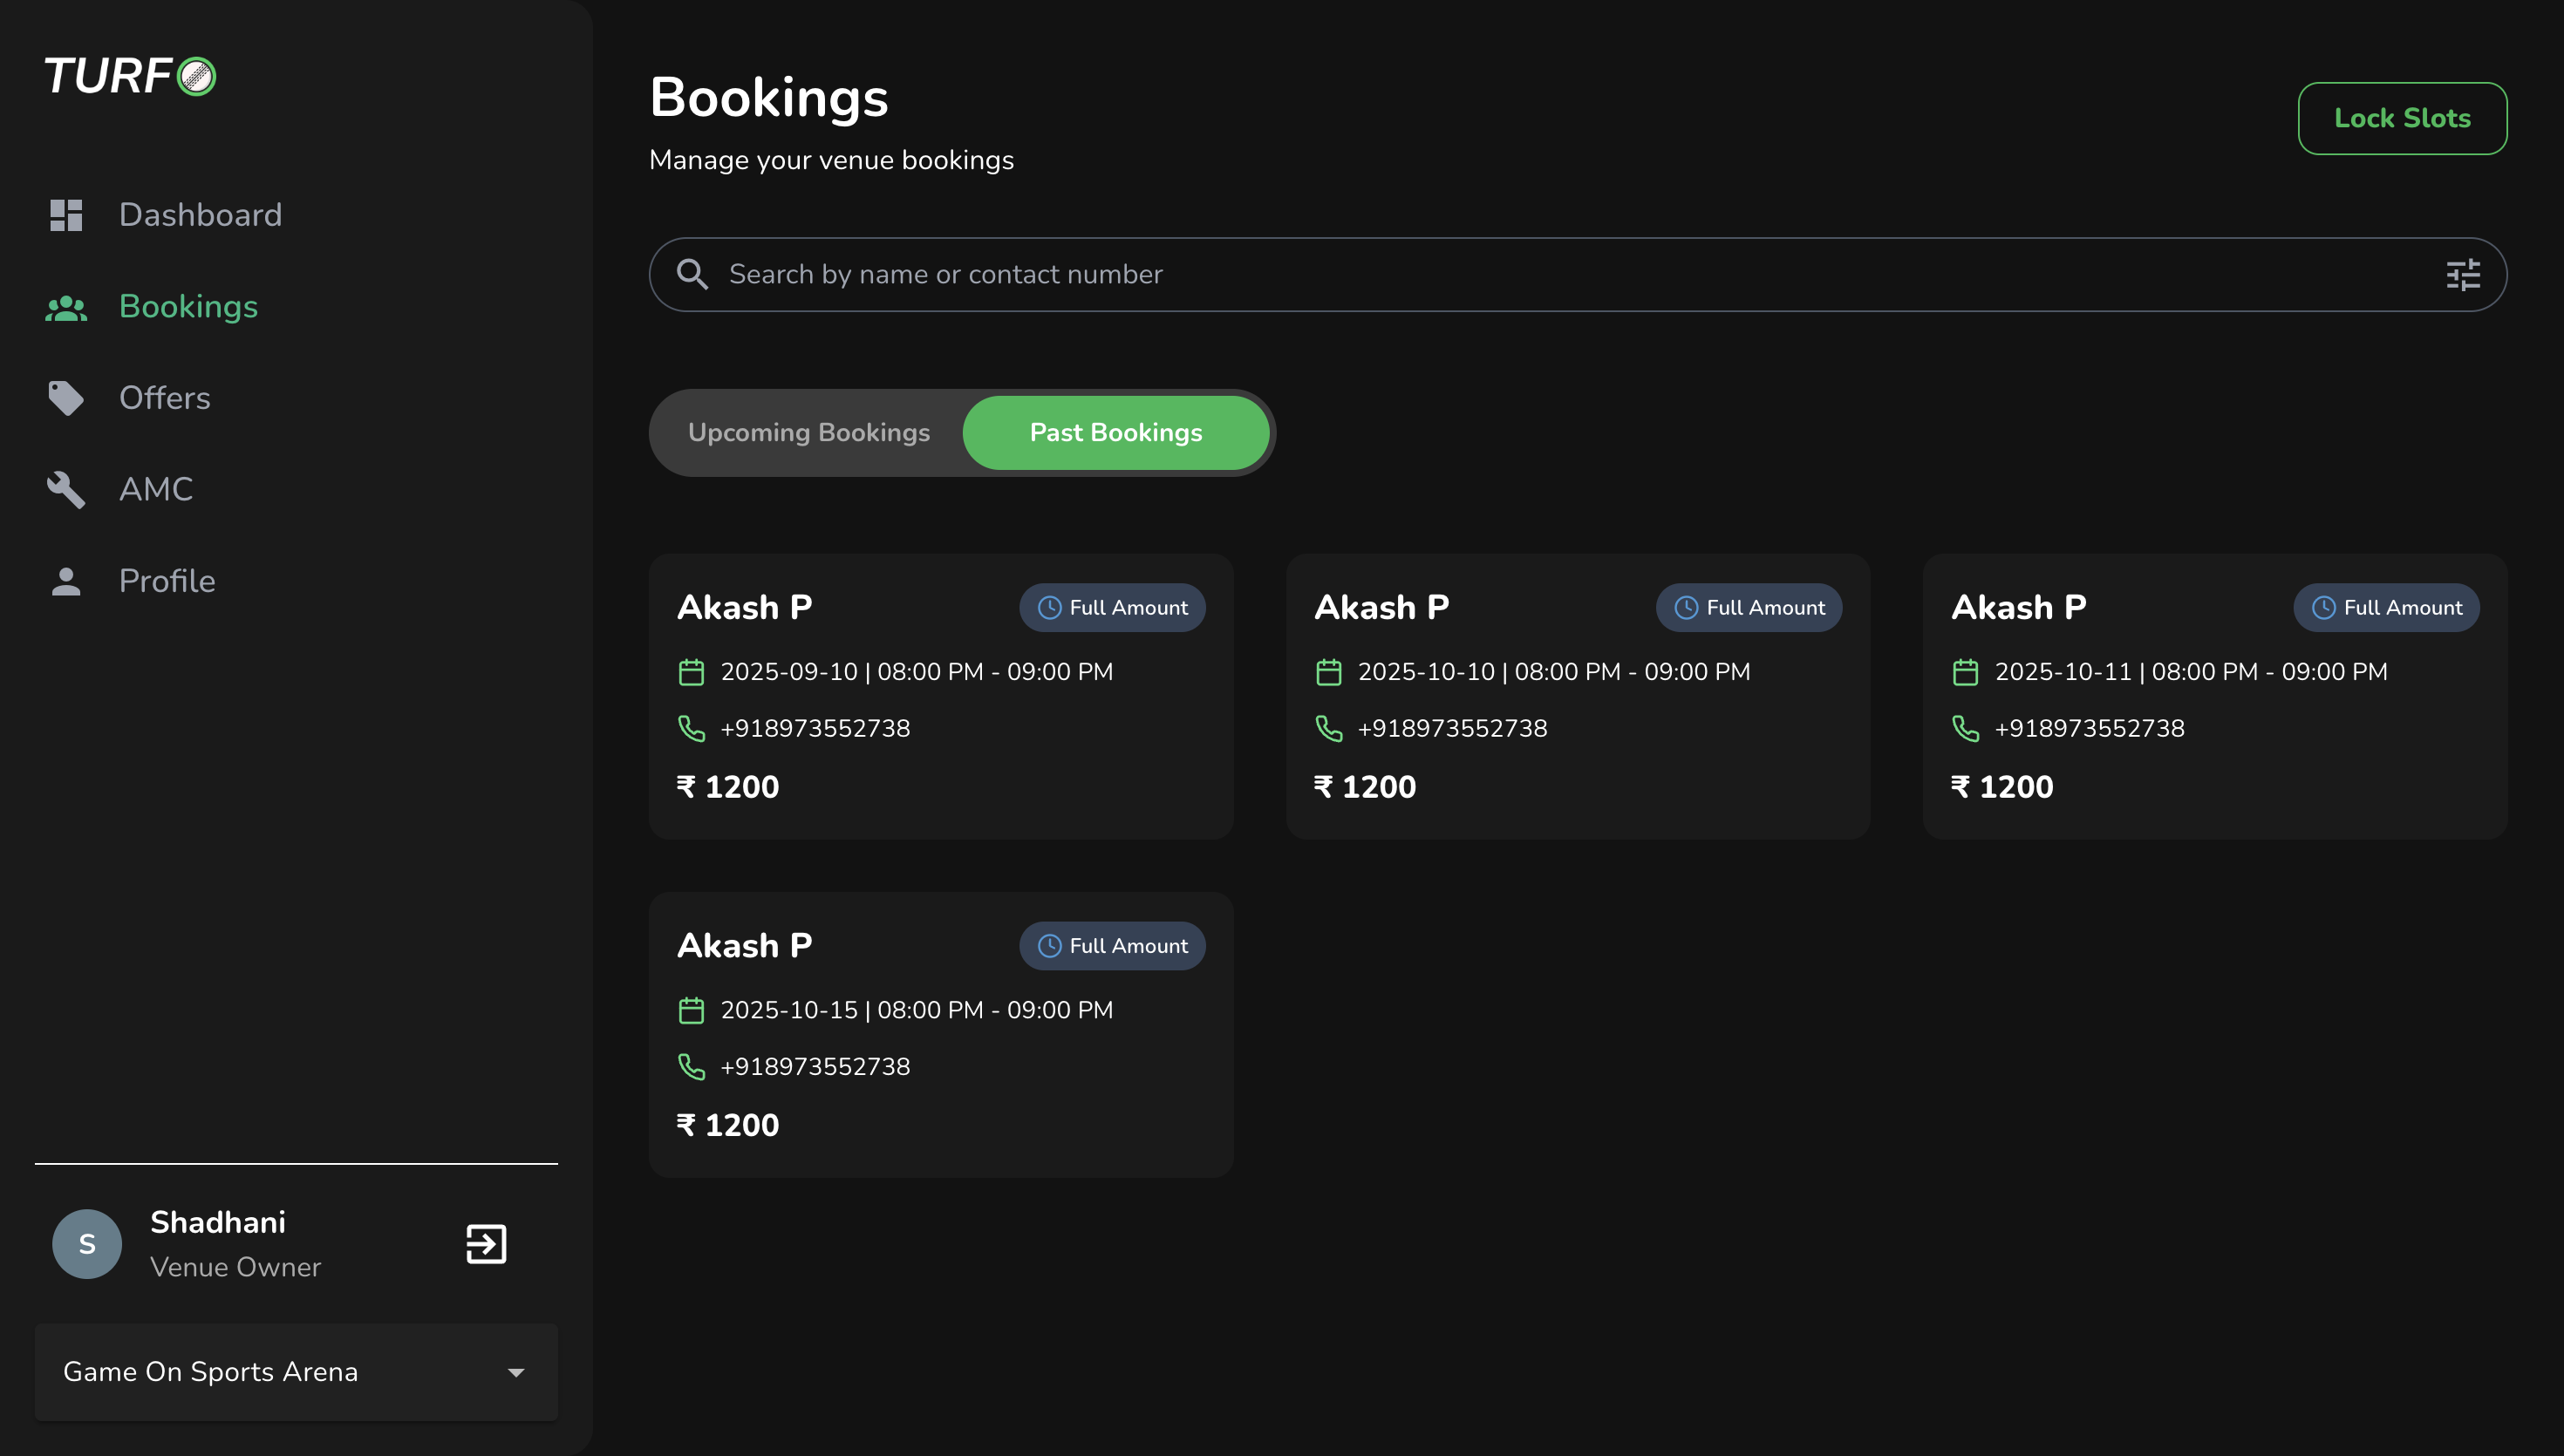Click the logout icon next to Shadhani
2564x1456 pixels.
(x=486, y=1243)
